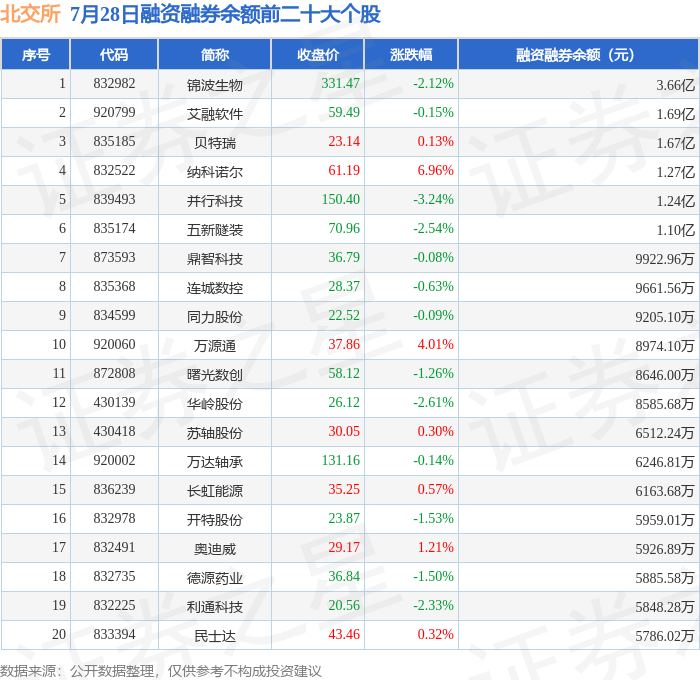Select stock name 苏轴股份
The width and height of the screenshot is (700, 680).
pos(215,433)
